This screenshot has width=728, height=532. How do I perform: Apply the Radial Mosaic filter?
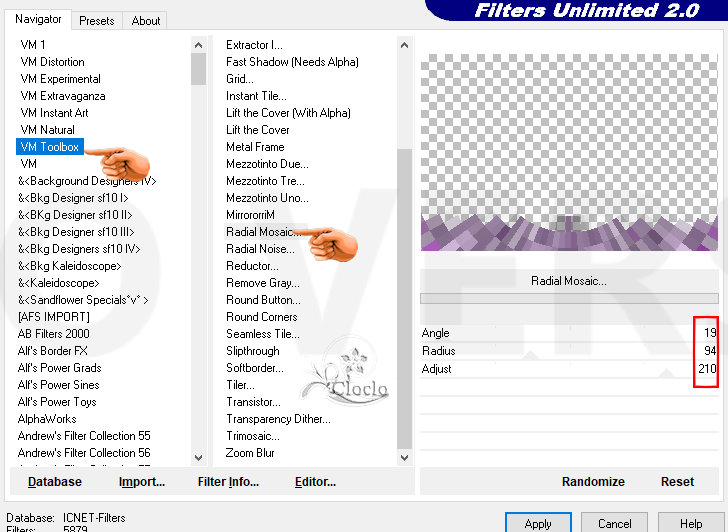[x=538, y=524]
